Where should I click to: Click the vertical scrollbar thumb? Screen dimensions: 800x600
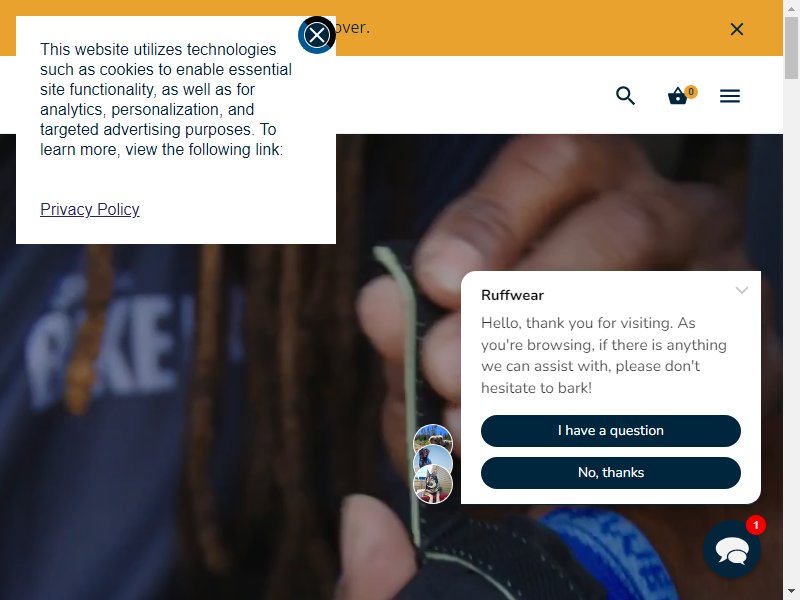[791, 48]
